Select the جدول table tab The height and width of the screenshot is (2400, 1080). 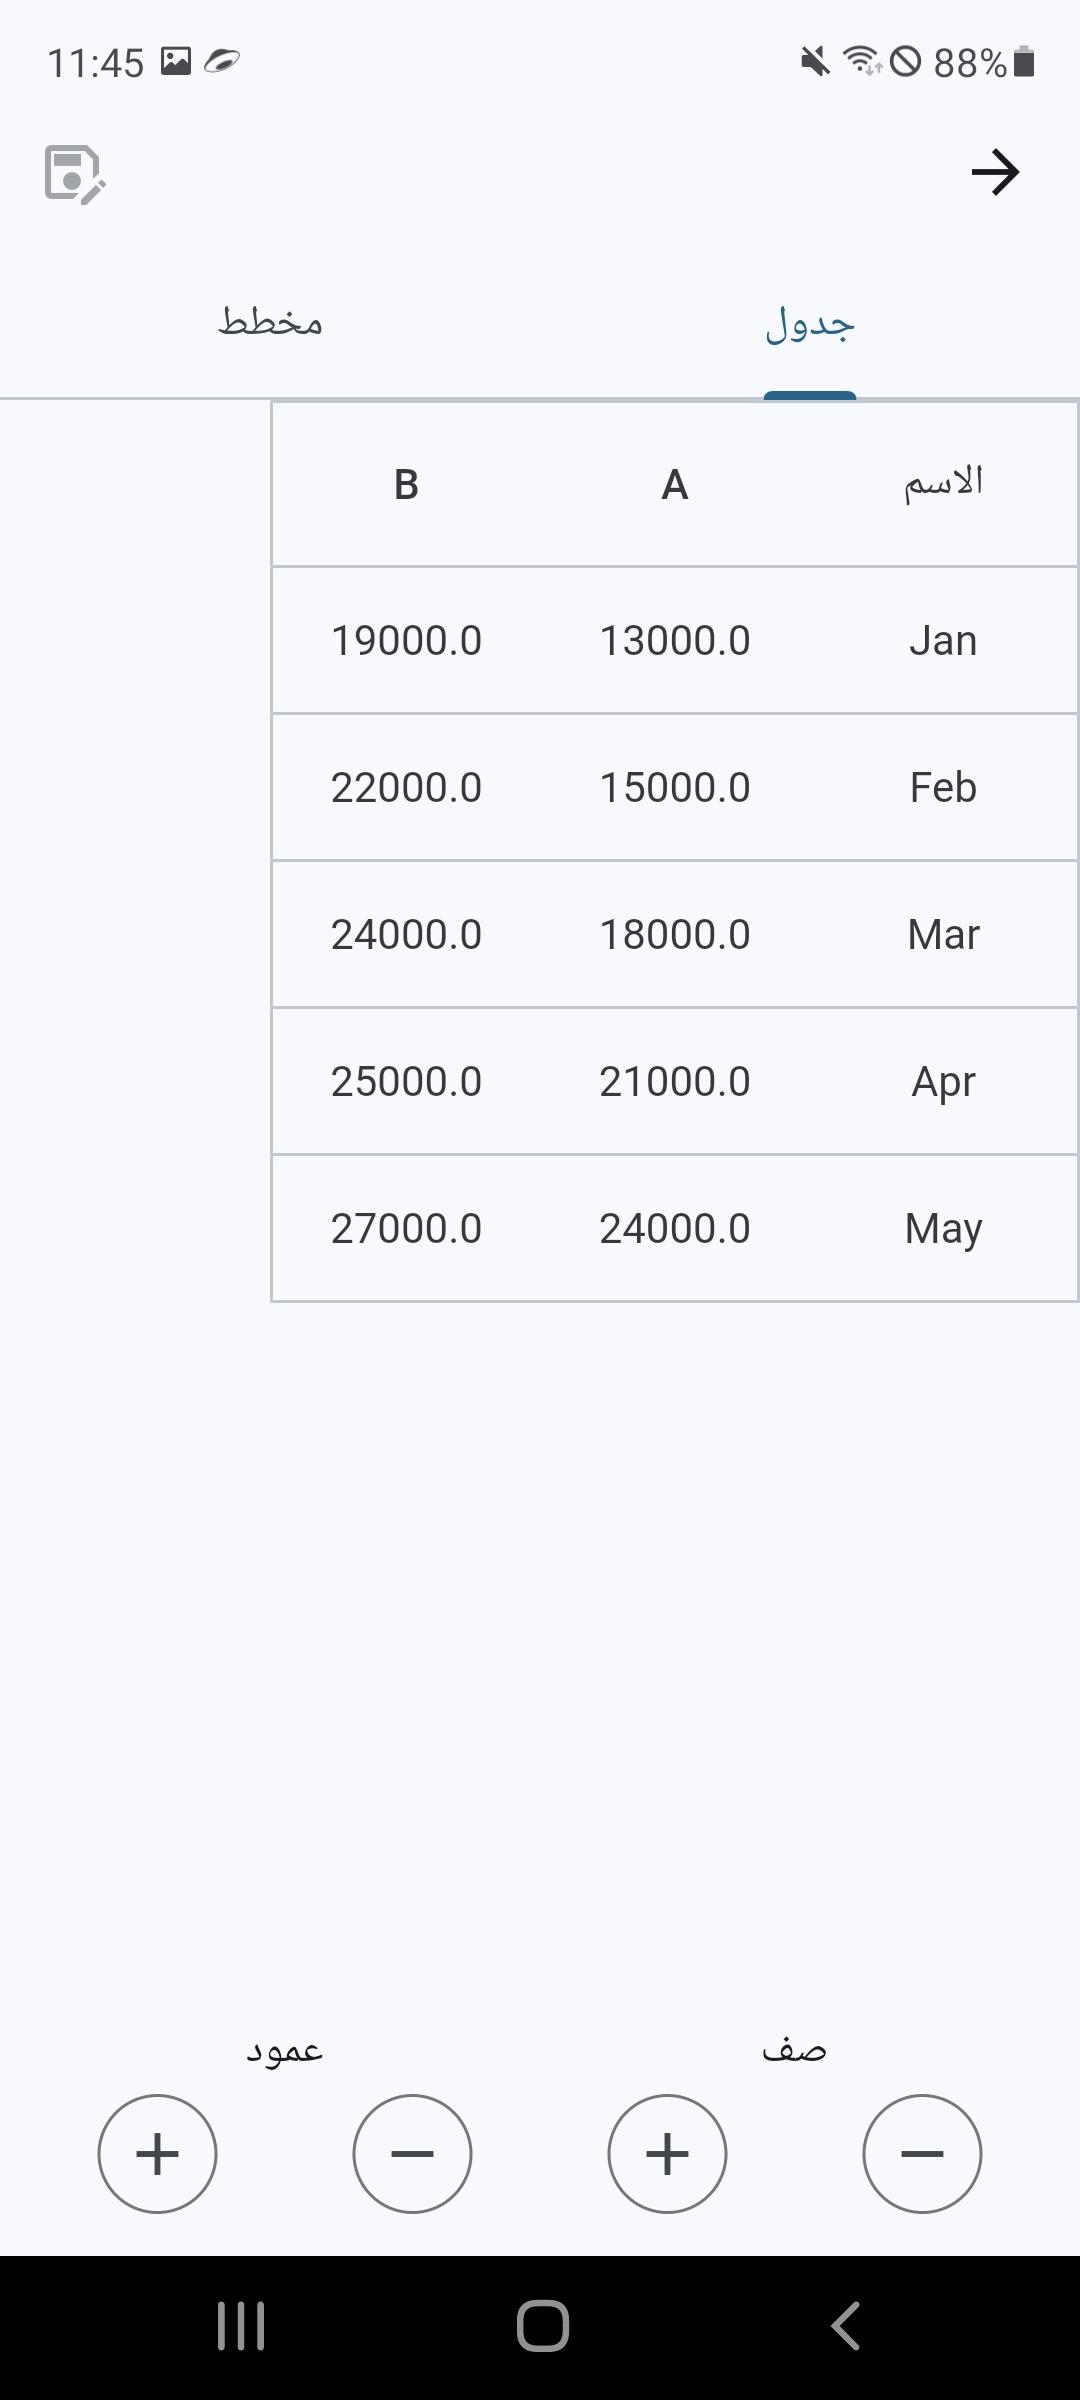[810, 324]
